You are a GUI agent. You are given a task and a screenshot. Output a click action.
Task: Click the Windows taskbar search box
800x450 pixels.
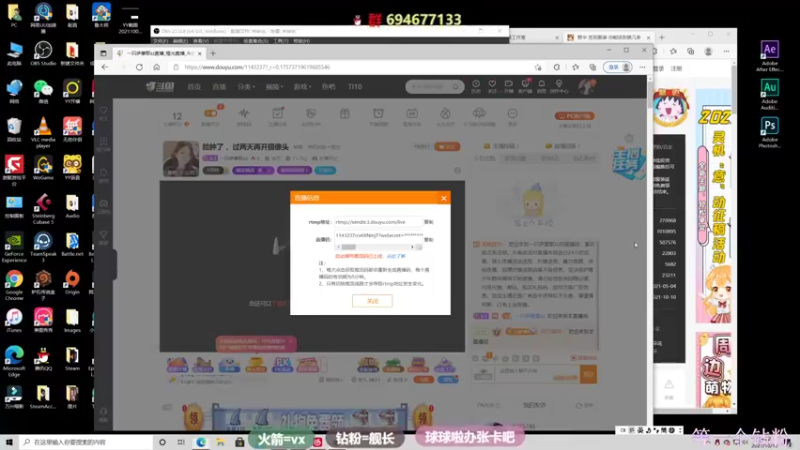tap(87, 442)
